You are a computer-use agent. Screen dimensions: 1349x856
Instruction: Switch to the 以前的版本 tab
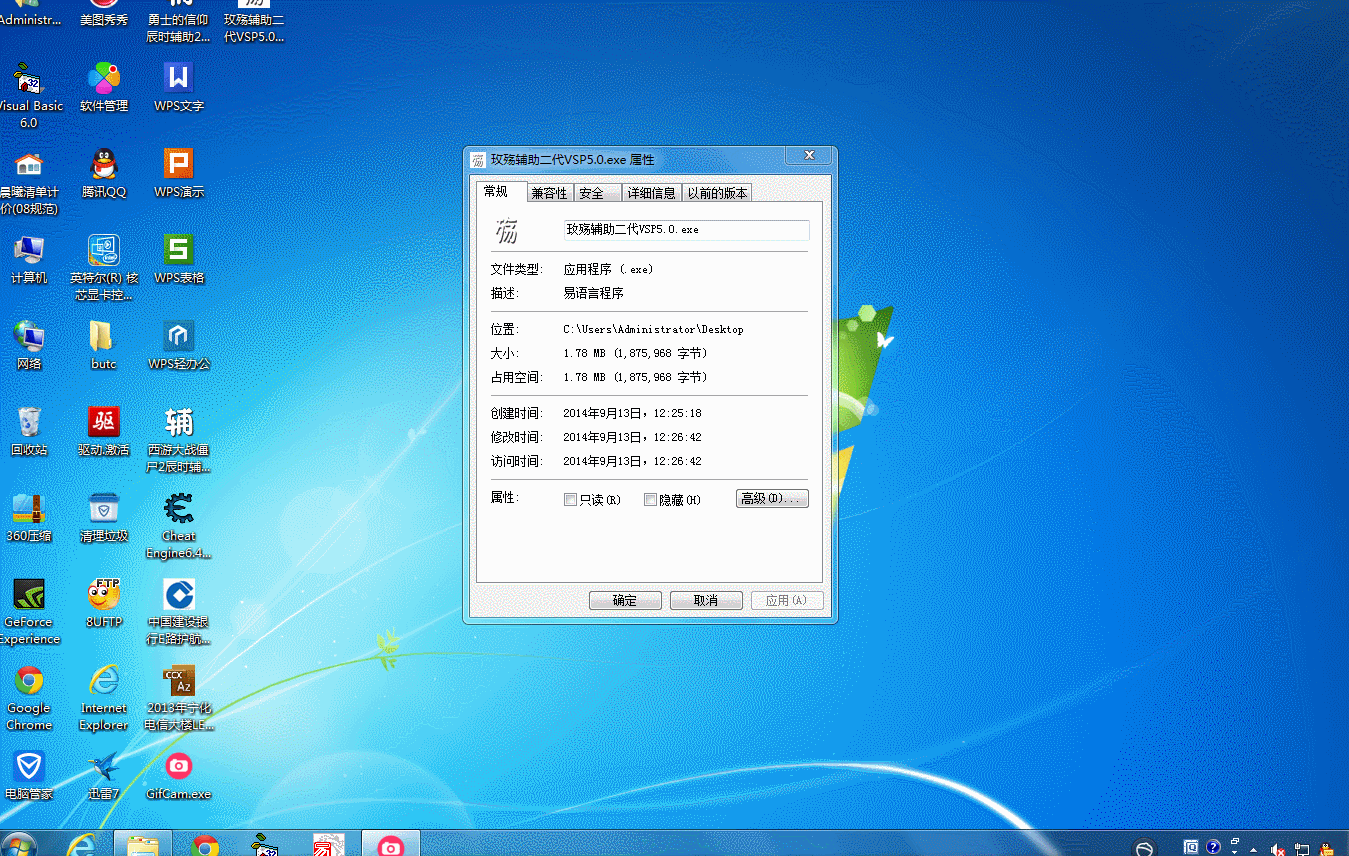[x=717, y=193]
